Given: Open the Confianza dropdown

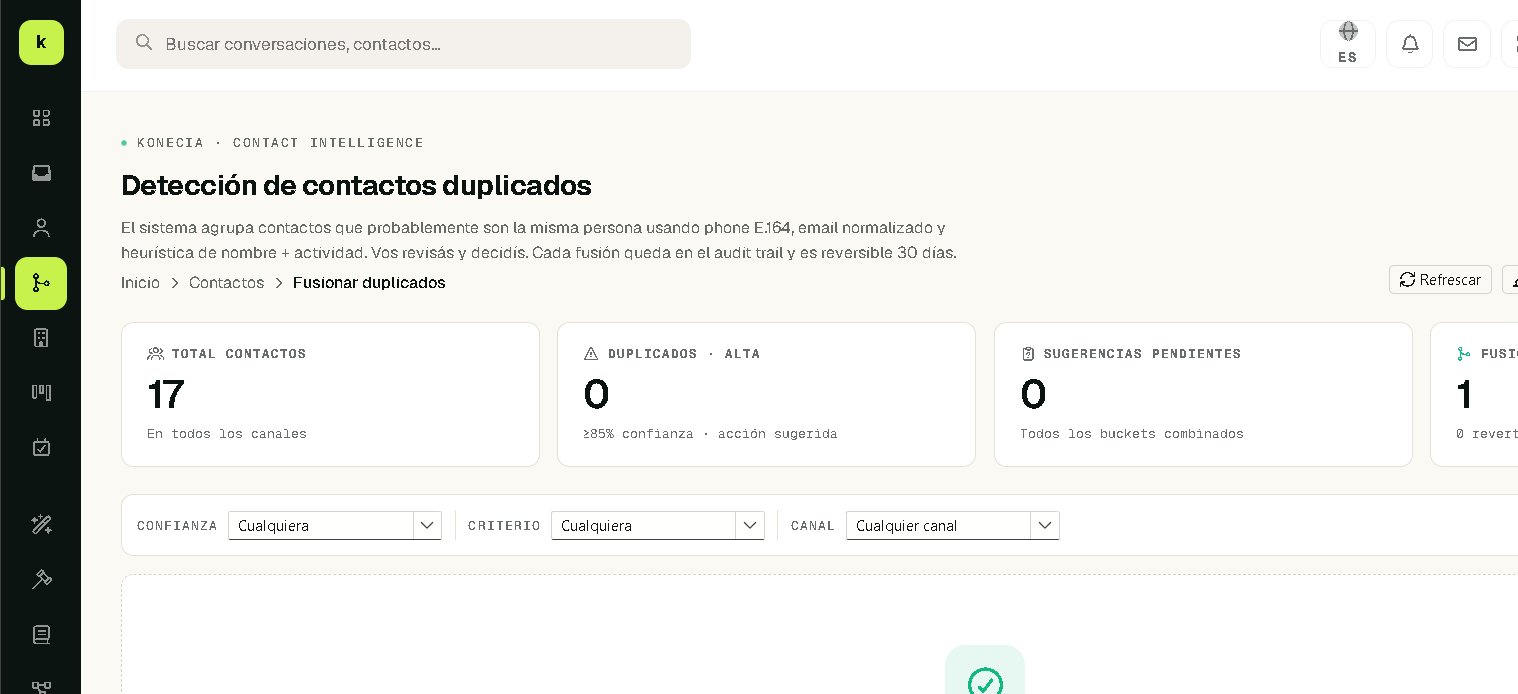Looking at the screenshot, I should pos(335,525).
